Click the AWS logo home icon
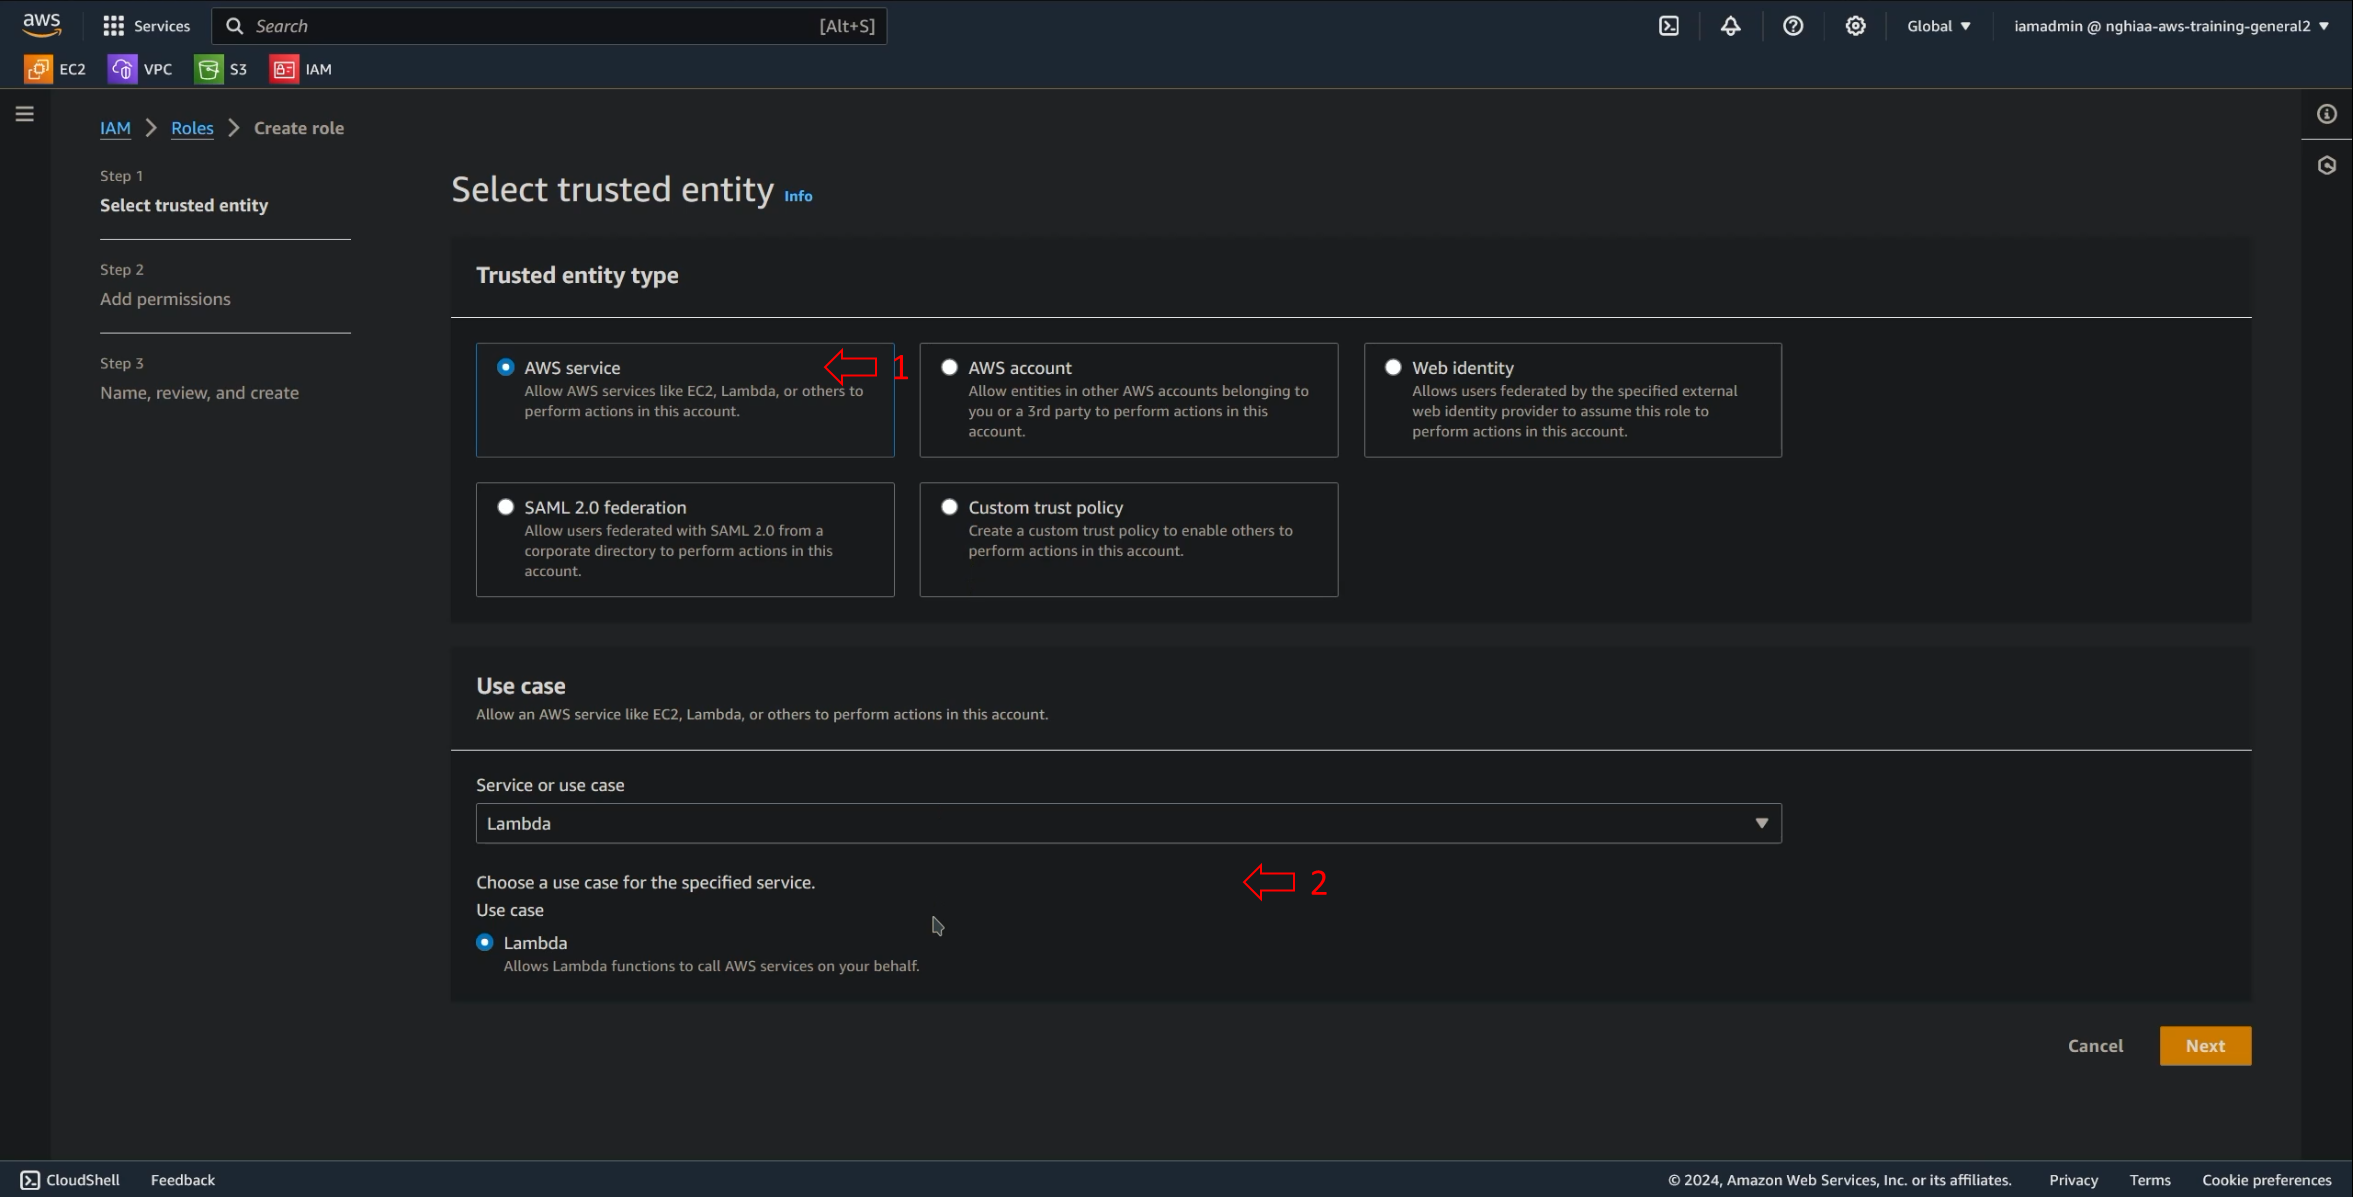Viewport: 2353px width, 1197px height. tap(41, 24)
